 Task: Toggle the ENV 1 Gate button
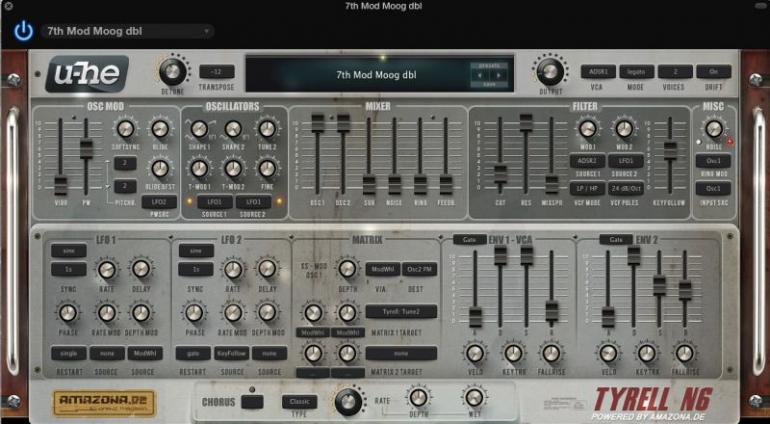point(469,239)
